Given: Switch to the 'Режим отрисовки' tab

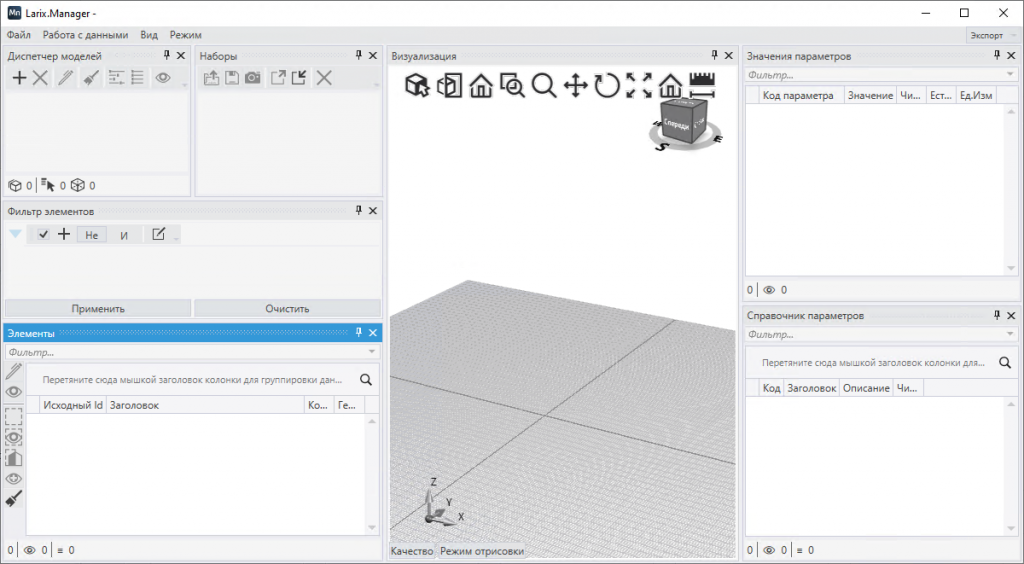Looking at the screenshot, I should click(481, 551).
